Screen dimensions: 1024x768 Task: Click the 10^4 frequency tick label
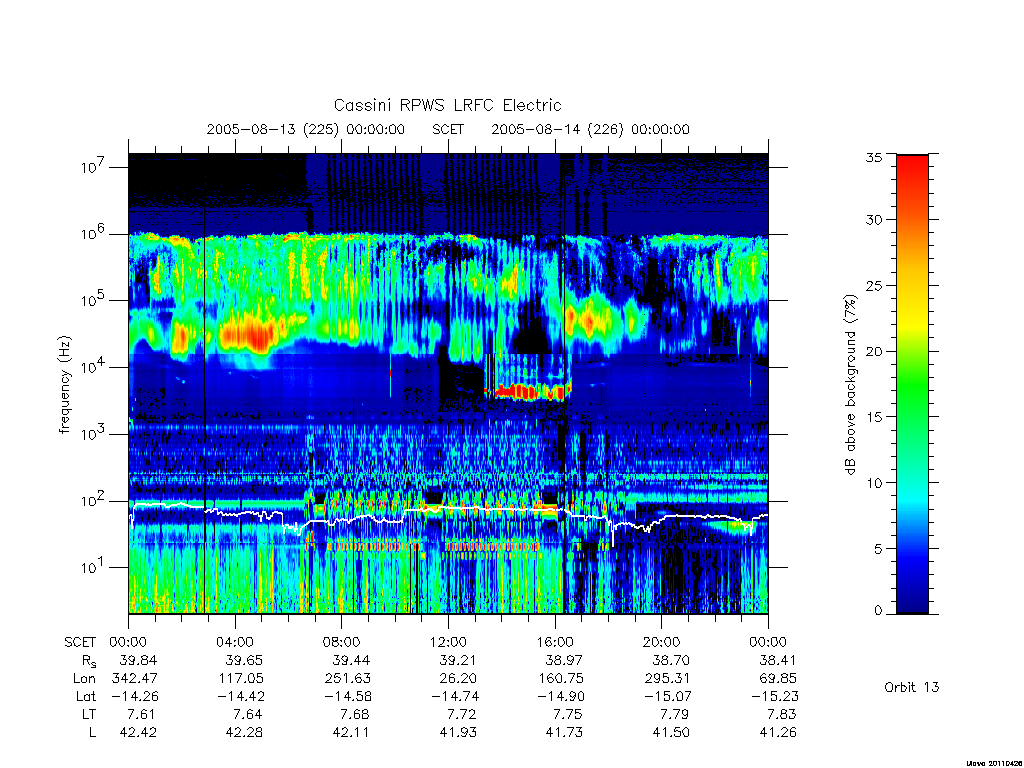coord(94,366)
